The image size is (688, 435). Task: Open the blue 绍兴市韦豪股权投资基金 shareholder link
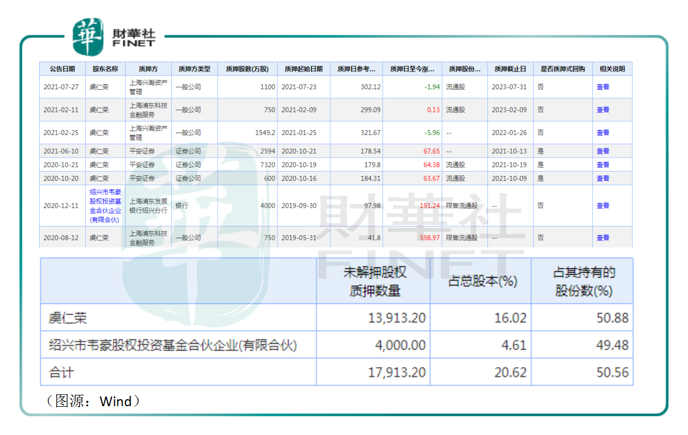pos(105,206)
